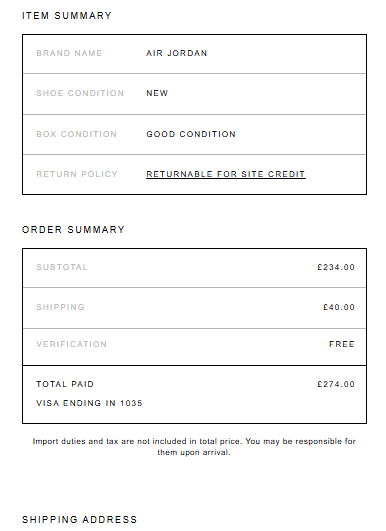The height and width of the screenshot is (531, 386).
Task: Click the Shipping Address heading
Action: (80, 519)
